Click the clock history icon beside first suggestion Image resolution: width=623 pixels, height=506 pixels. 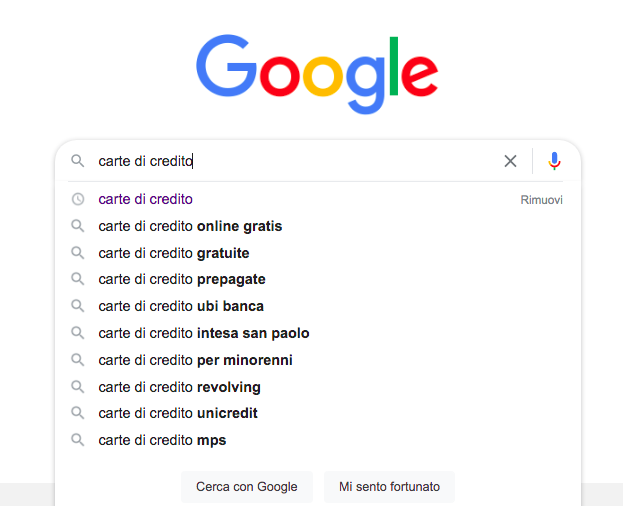77,199
